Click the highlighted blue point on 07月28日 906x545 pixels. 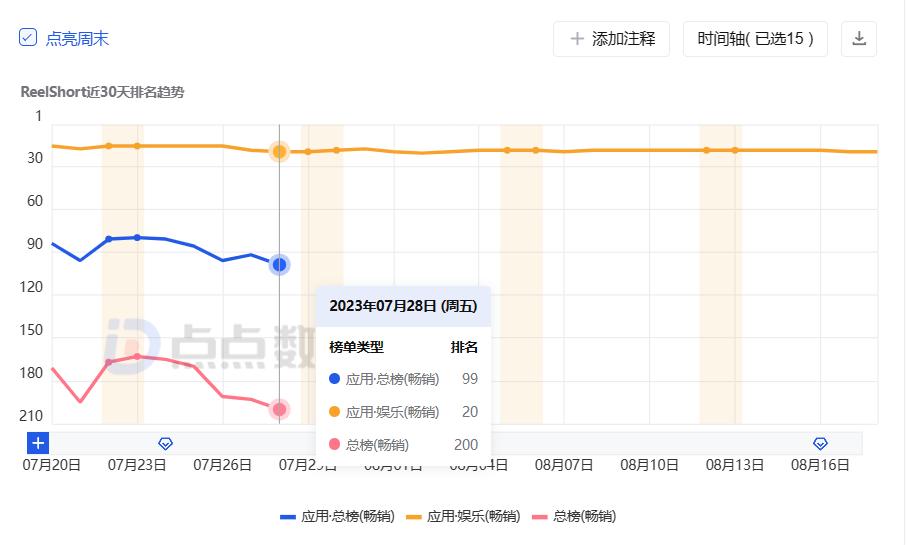tap(280, 265)
